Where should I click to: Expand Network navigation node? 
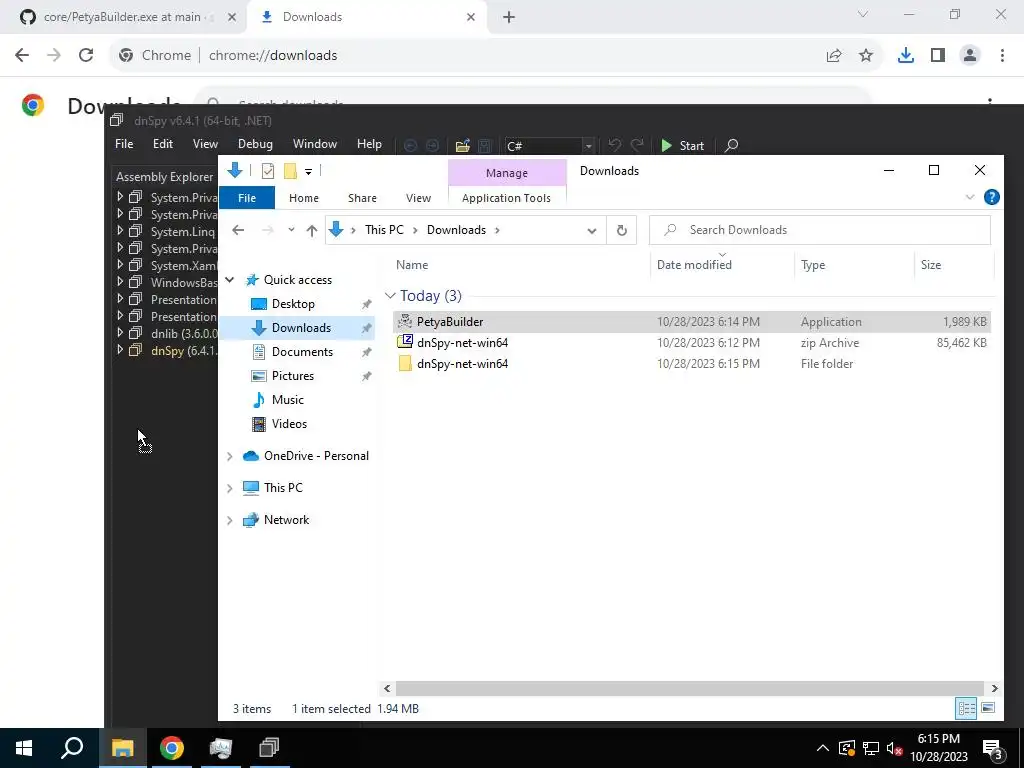click(x=230, y=520)
